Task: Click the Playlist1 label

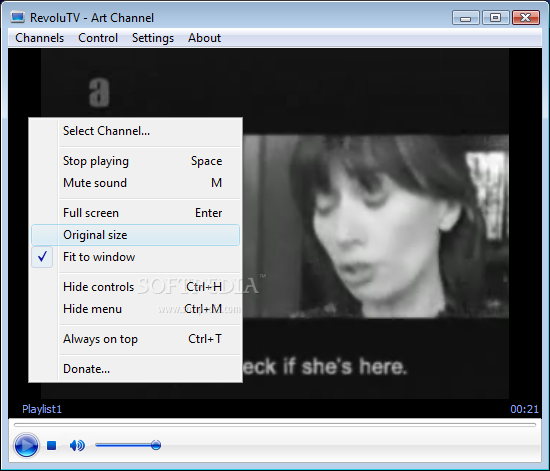Action: [x=42, y=409]
